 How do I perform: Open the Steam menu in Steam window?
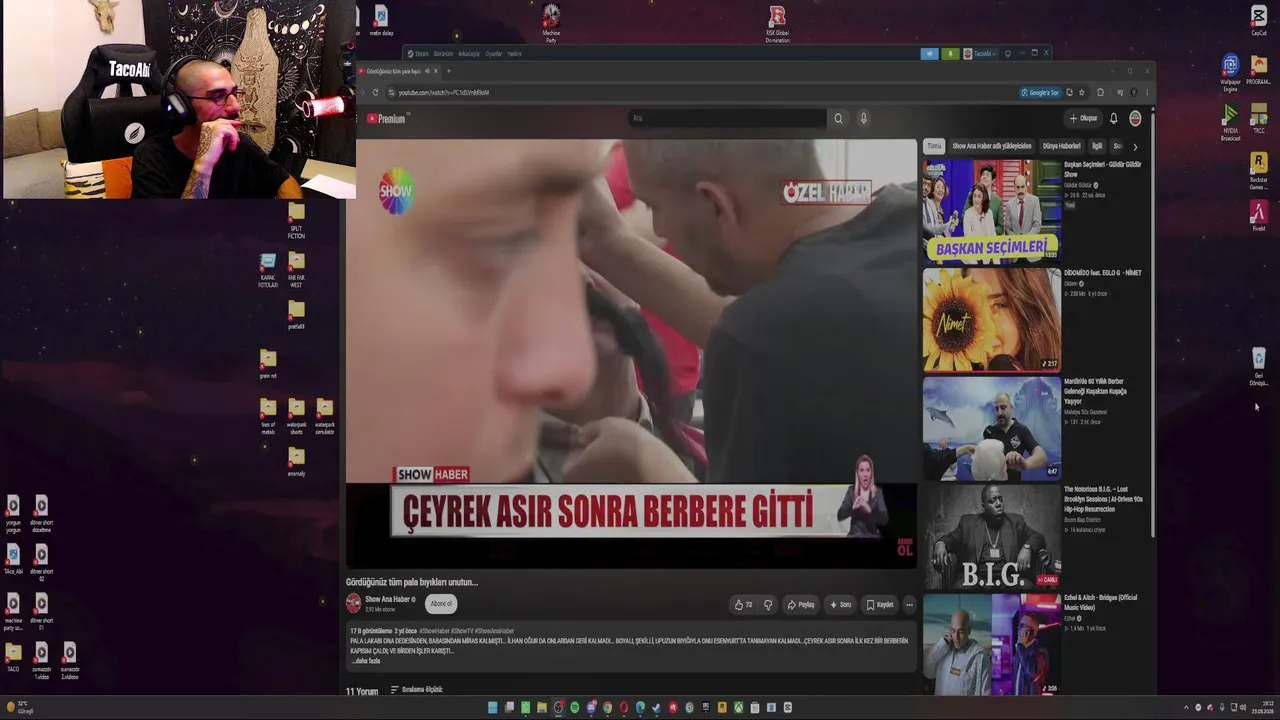point(421,54)
